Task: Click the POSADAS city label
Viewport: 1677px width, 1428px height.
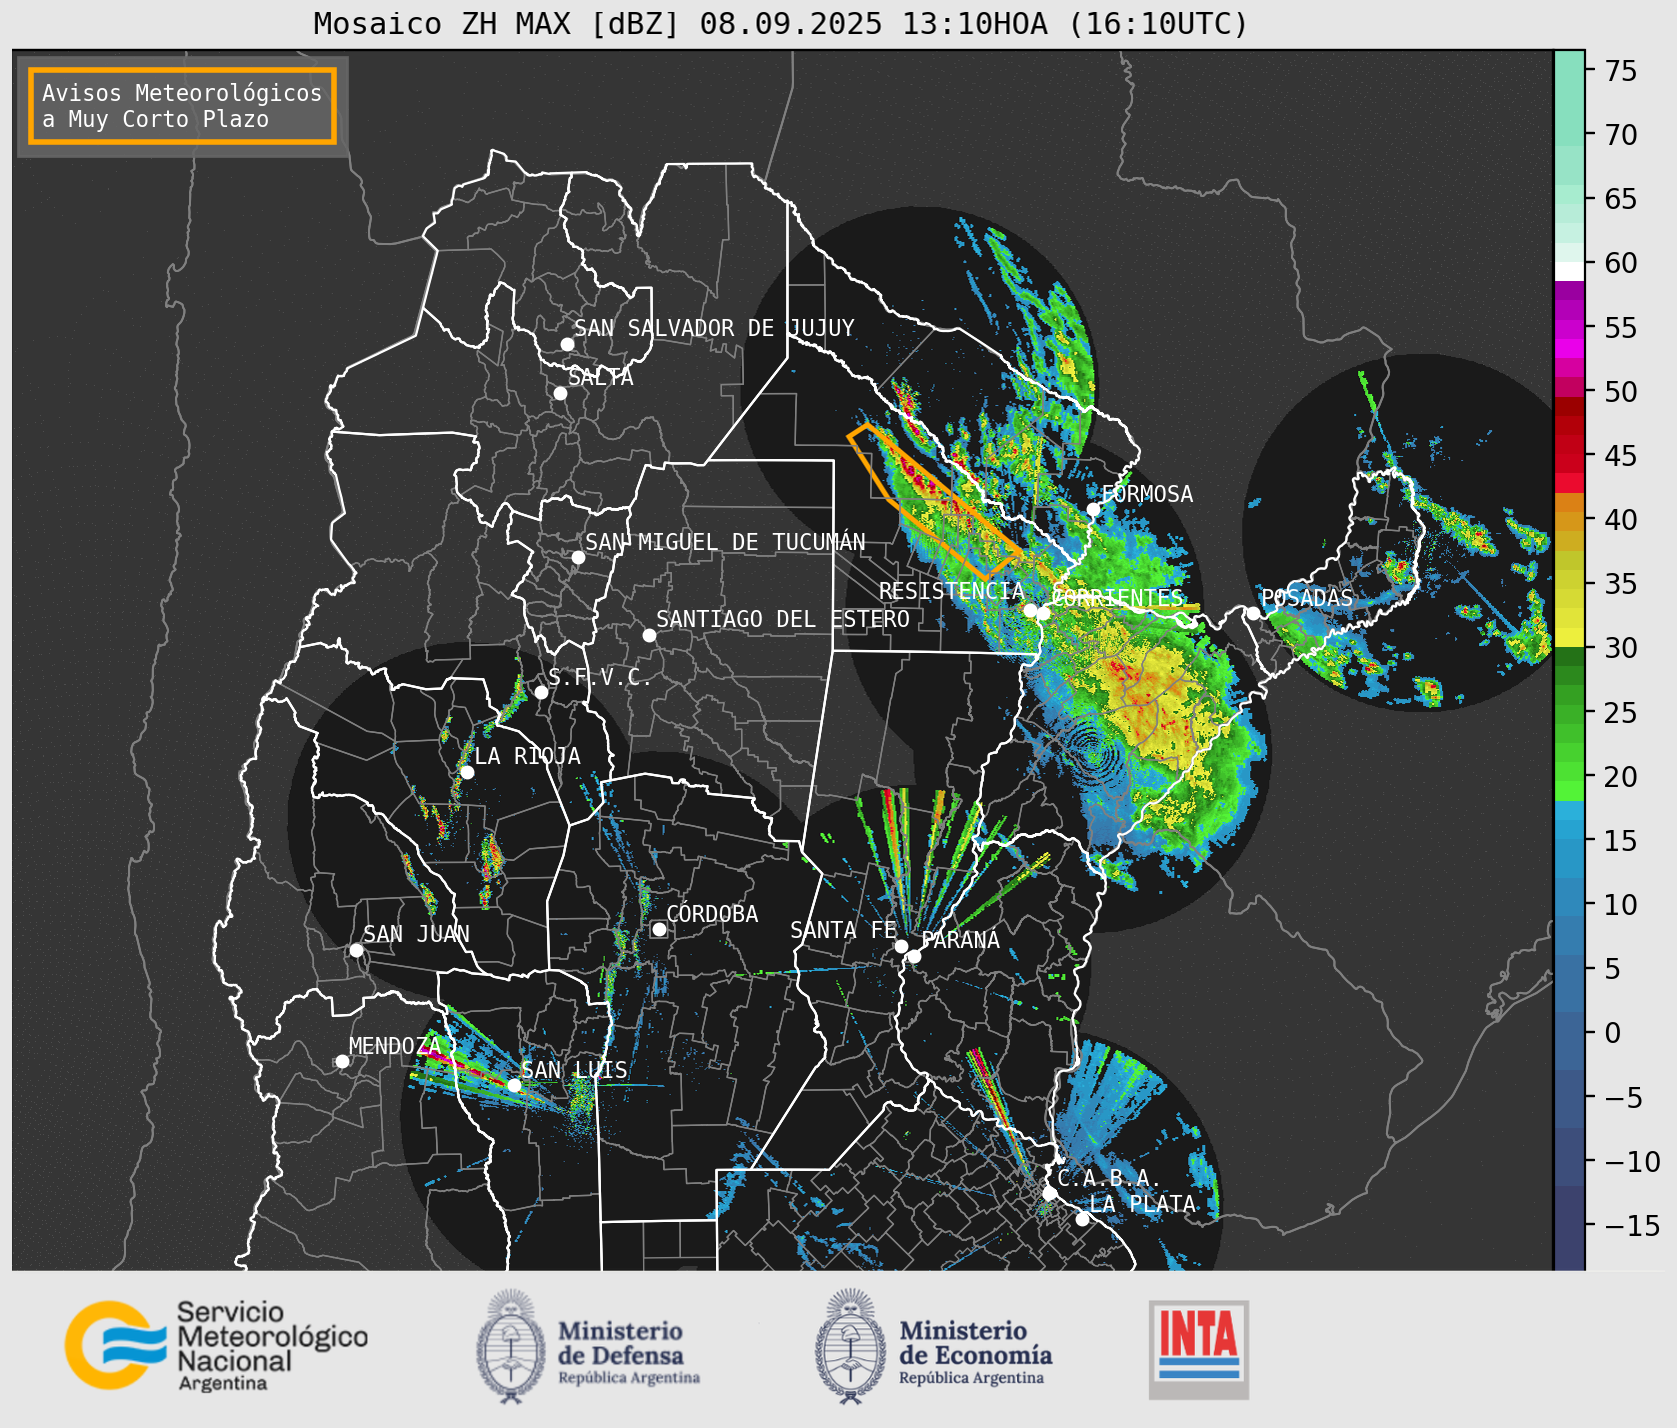Action: (1307, 598)
